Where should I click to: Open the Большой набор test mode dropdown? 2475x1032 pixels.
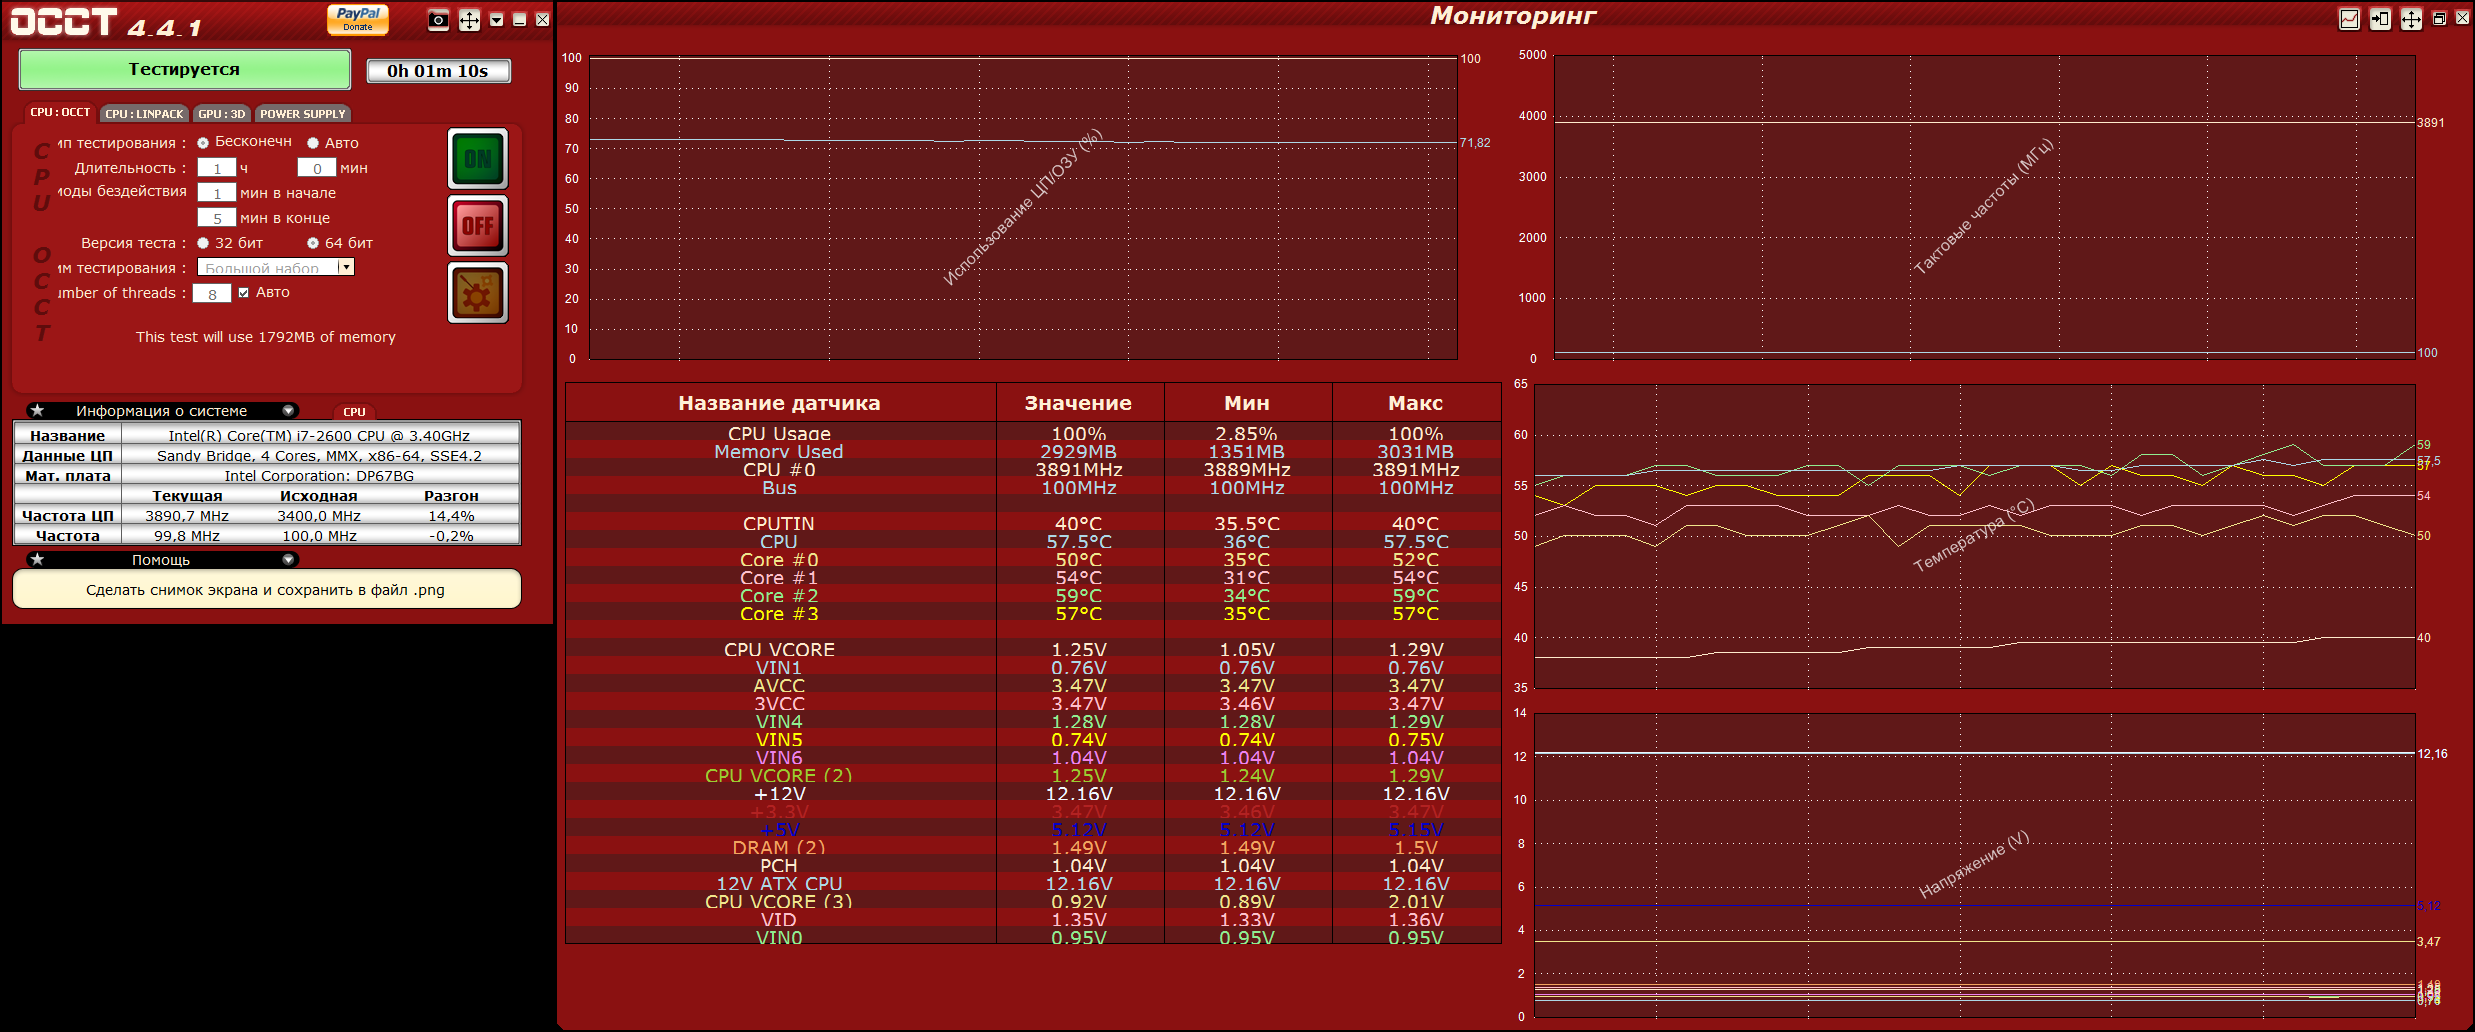(x=276, y=267)
